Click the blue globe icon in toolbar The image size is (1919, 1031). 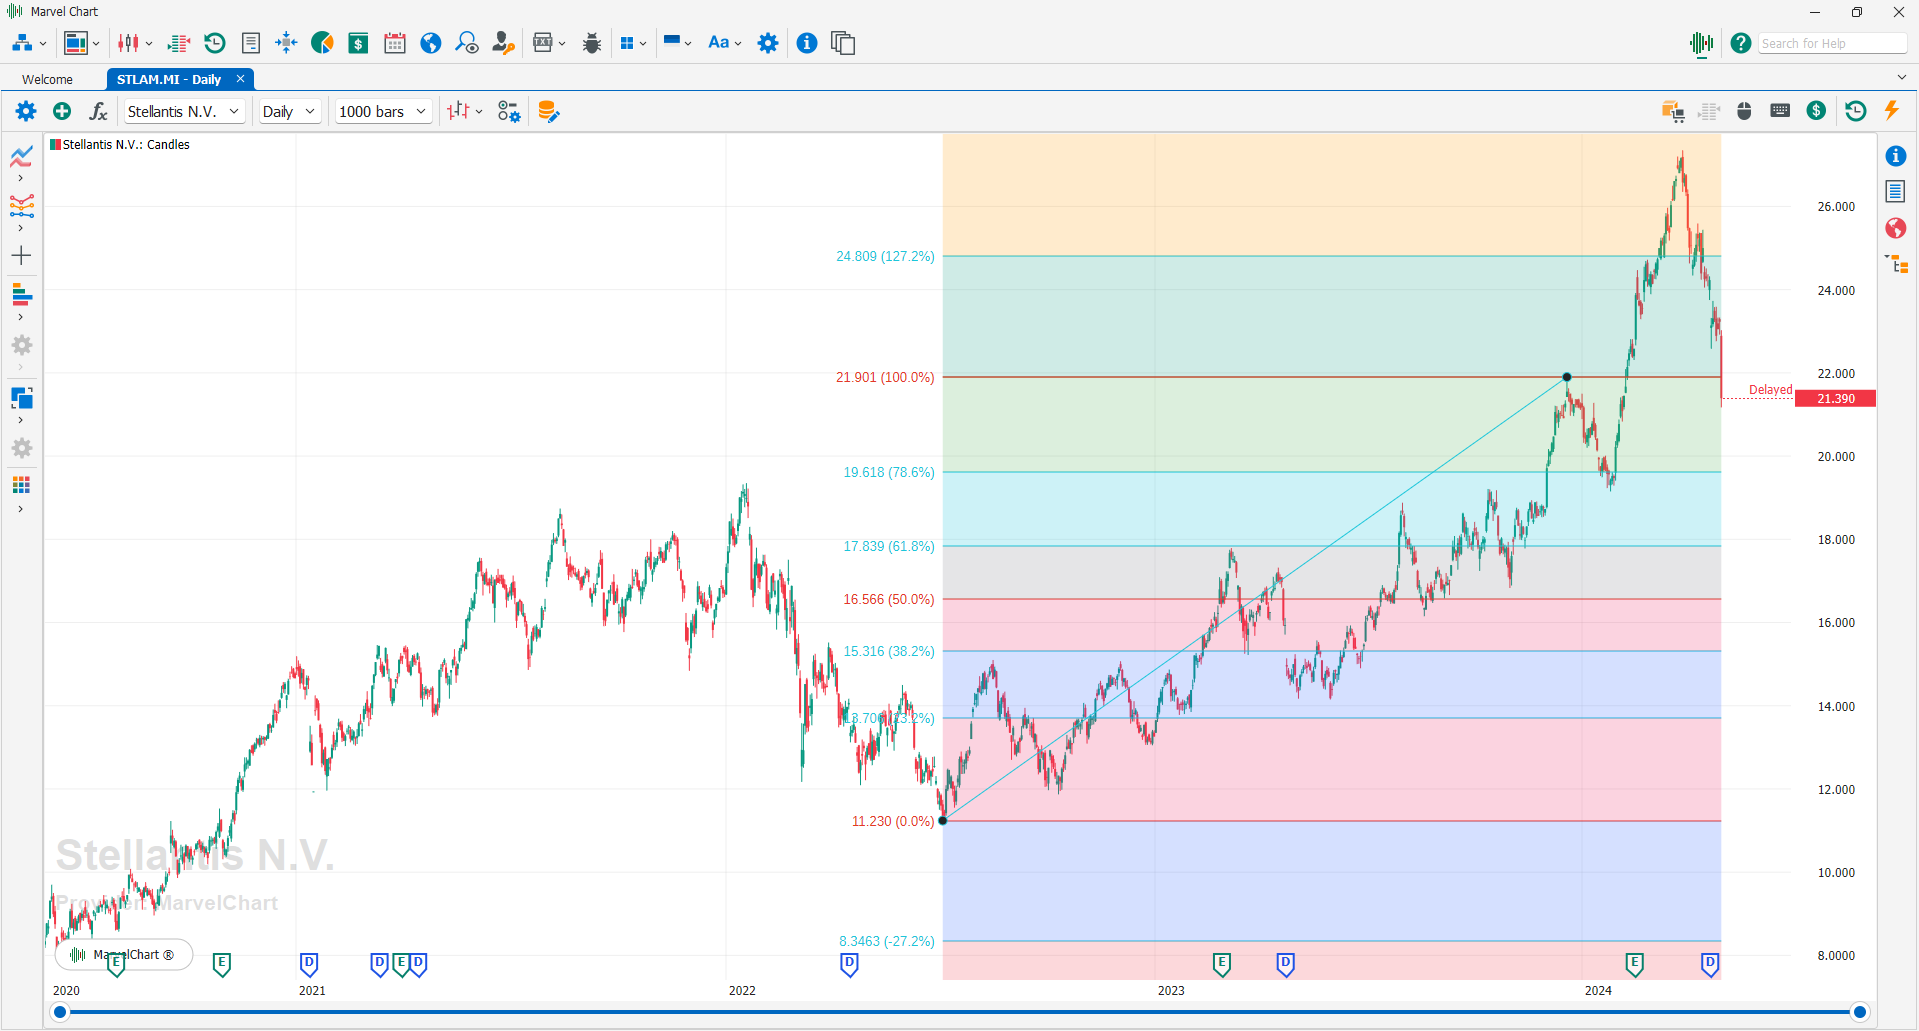point(431,43)
